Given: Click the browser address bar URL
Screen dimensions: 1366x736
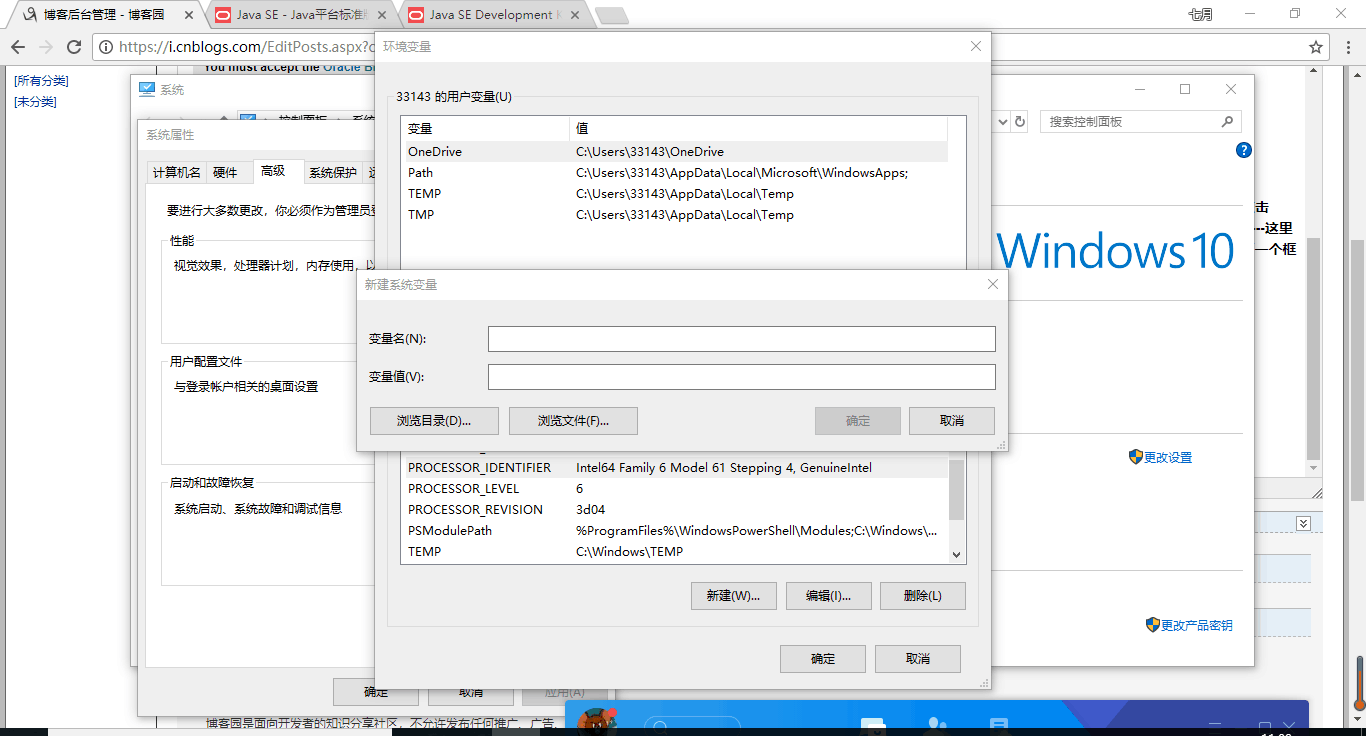Looking at the screenshot, I should (245, 47).
